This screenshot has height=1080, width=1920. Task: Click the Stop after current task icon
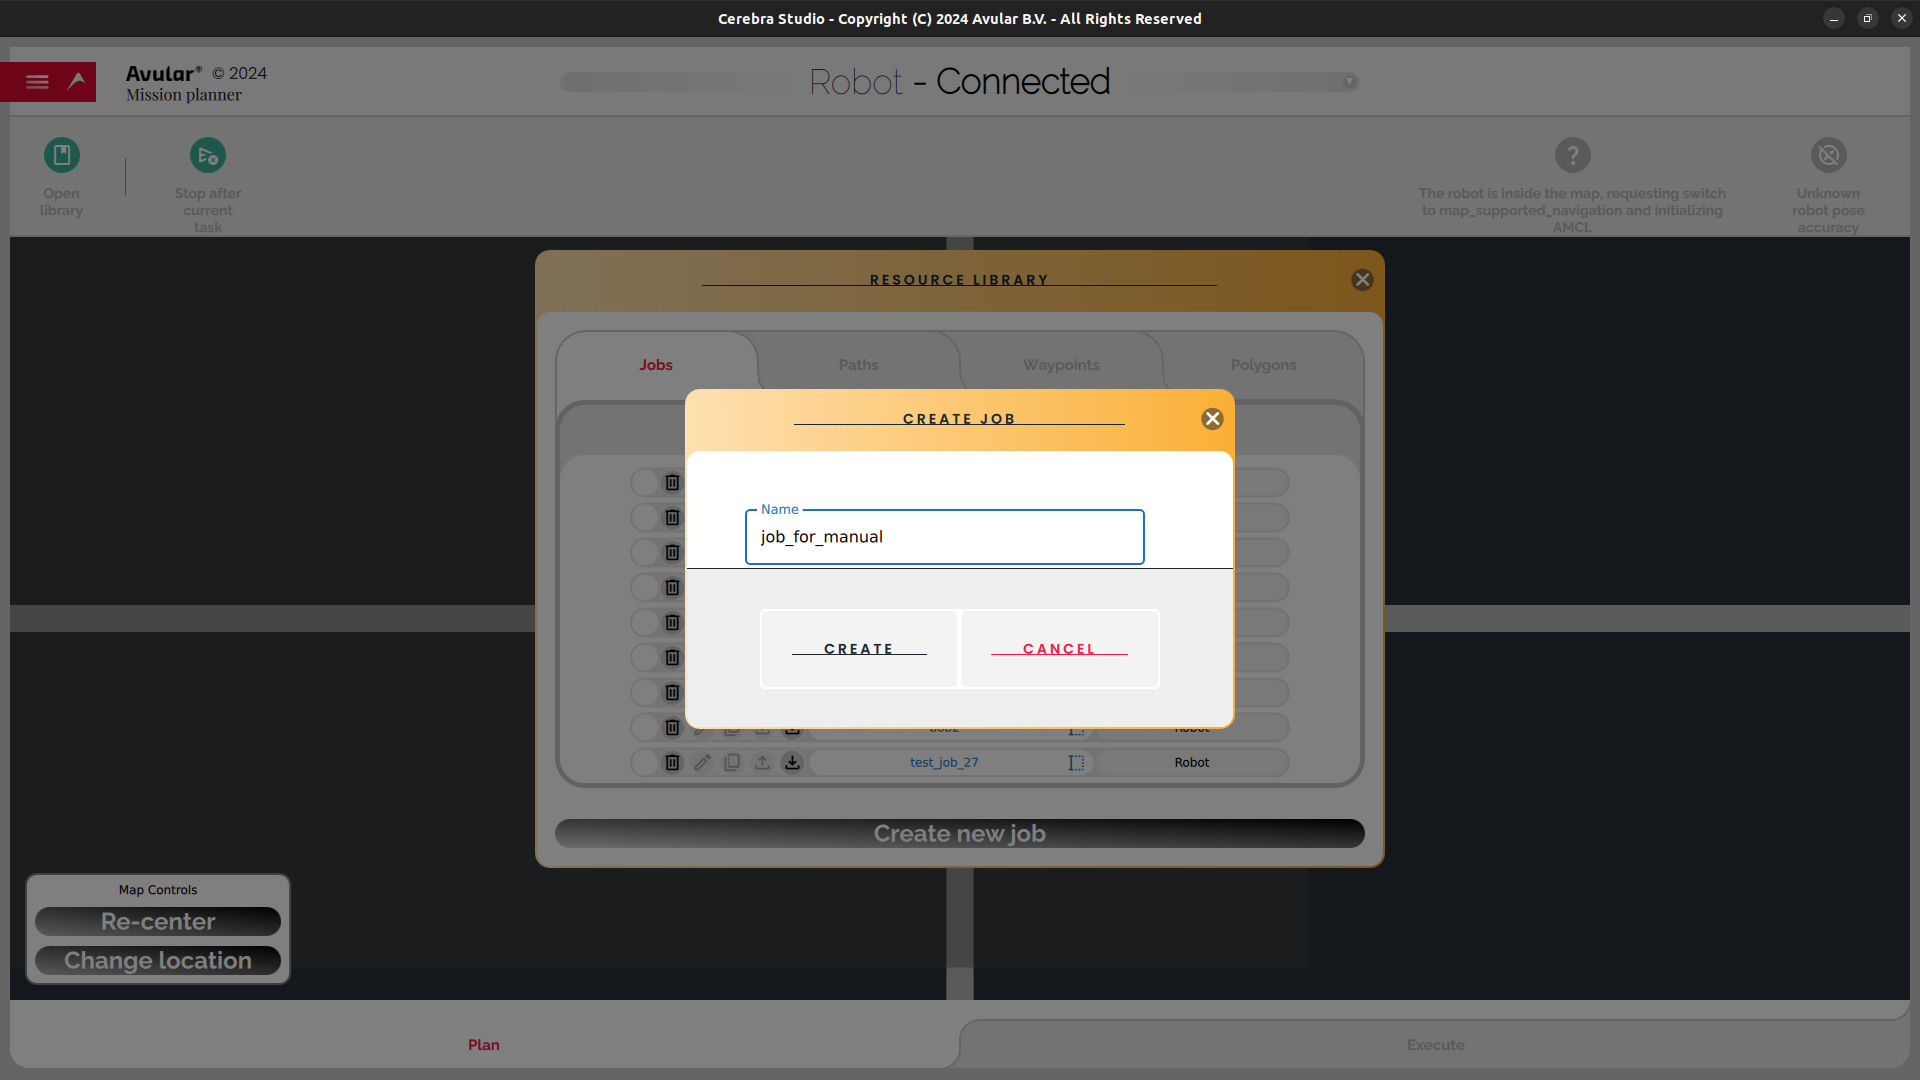[207, 156]
